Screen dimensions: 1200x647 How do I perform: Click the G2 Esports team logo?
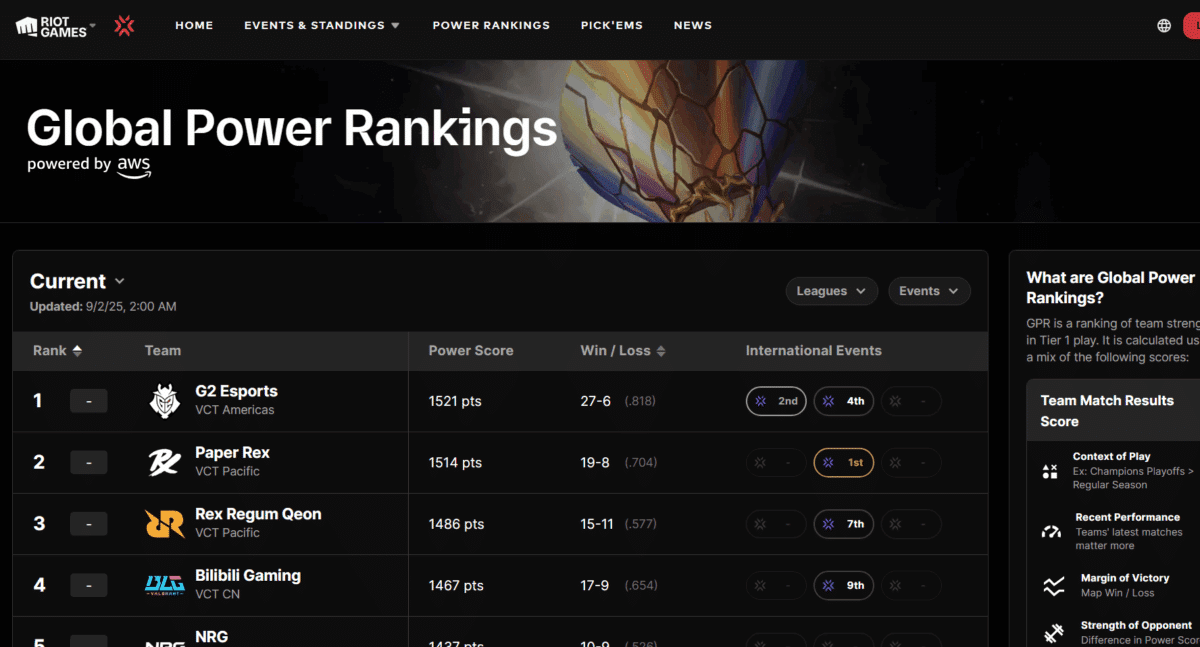[x=166, y=400]
